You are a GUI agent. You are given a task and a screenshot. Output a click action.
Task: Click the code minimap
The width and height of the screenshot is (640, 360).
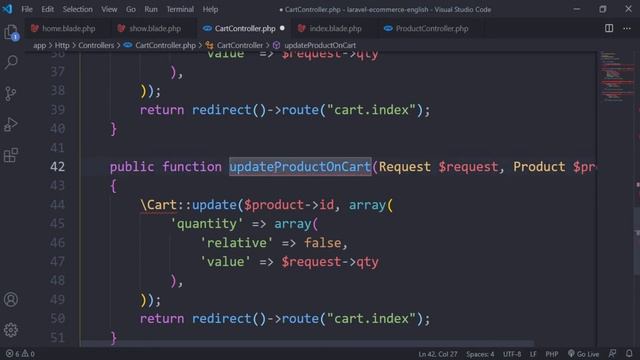click(616, 76)
